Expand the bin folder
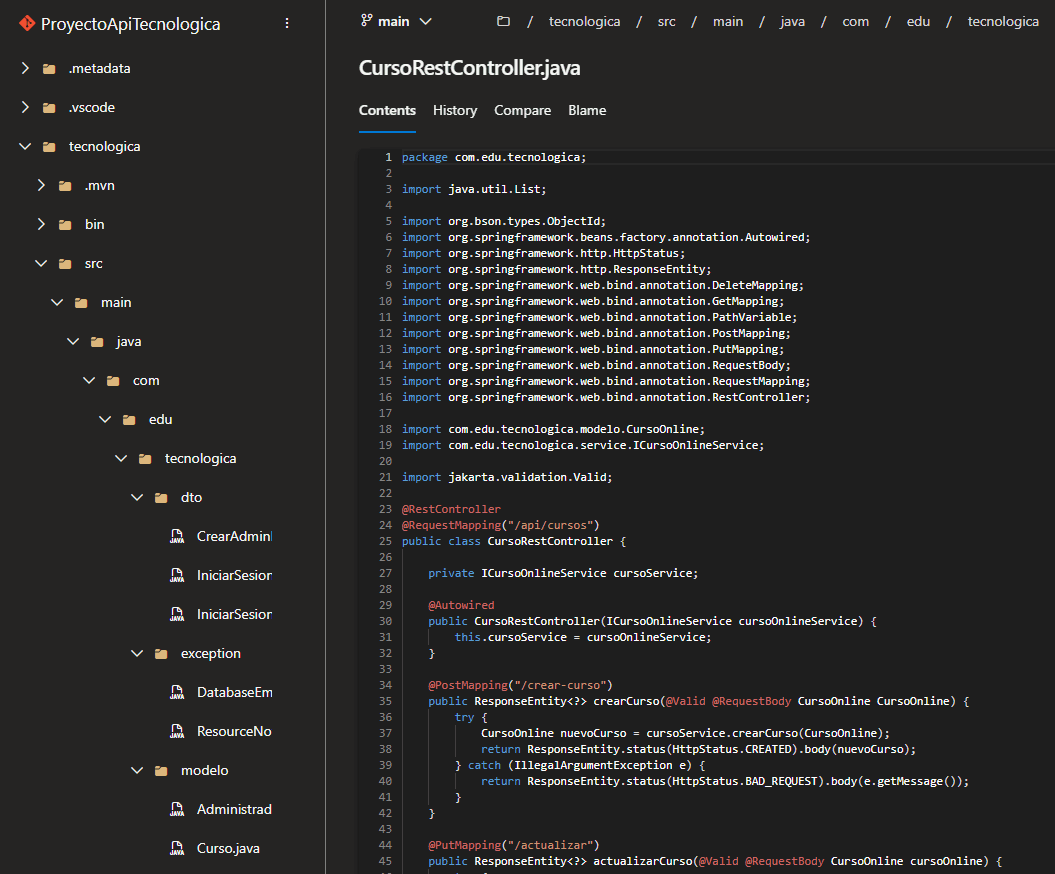Image resolution: width=1055 pixels, height=874 pixels. click(x=41, y=224)
